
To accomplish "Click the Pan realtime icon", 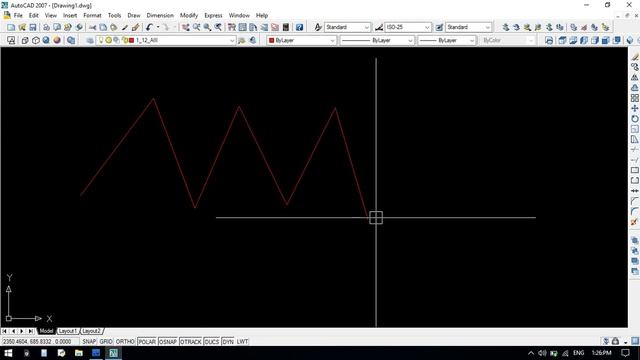I will [x=186, y=27].
